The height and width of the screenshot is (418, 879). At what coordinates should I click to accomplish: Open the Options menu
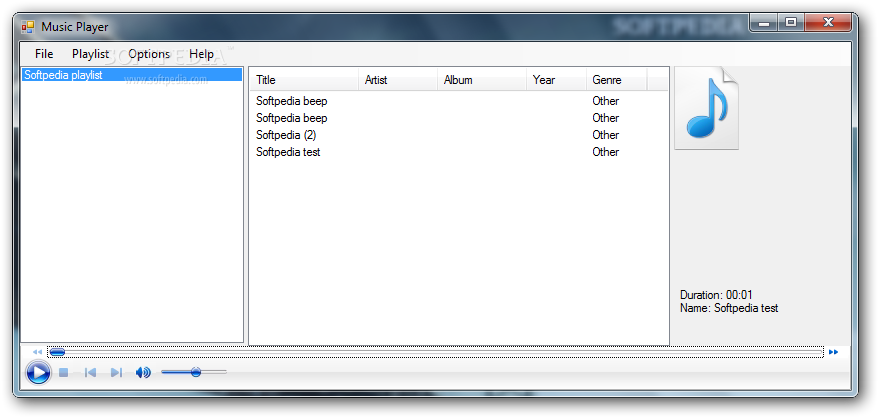(149, 54)
